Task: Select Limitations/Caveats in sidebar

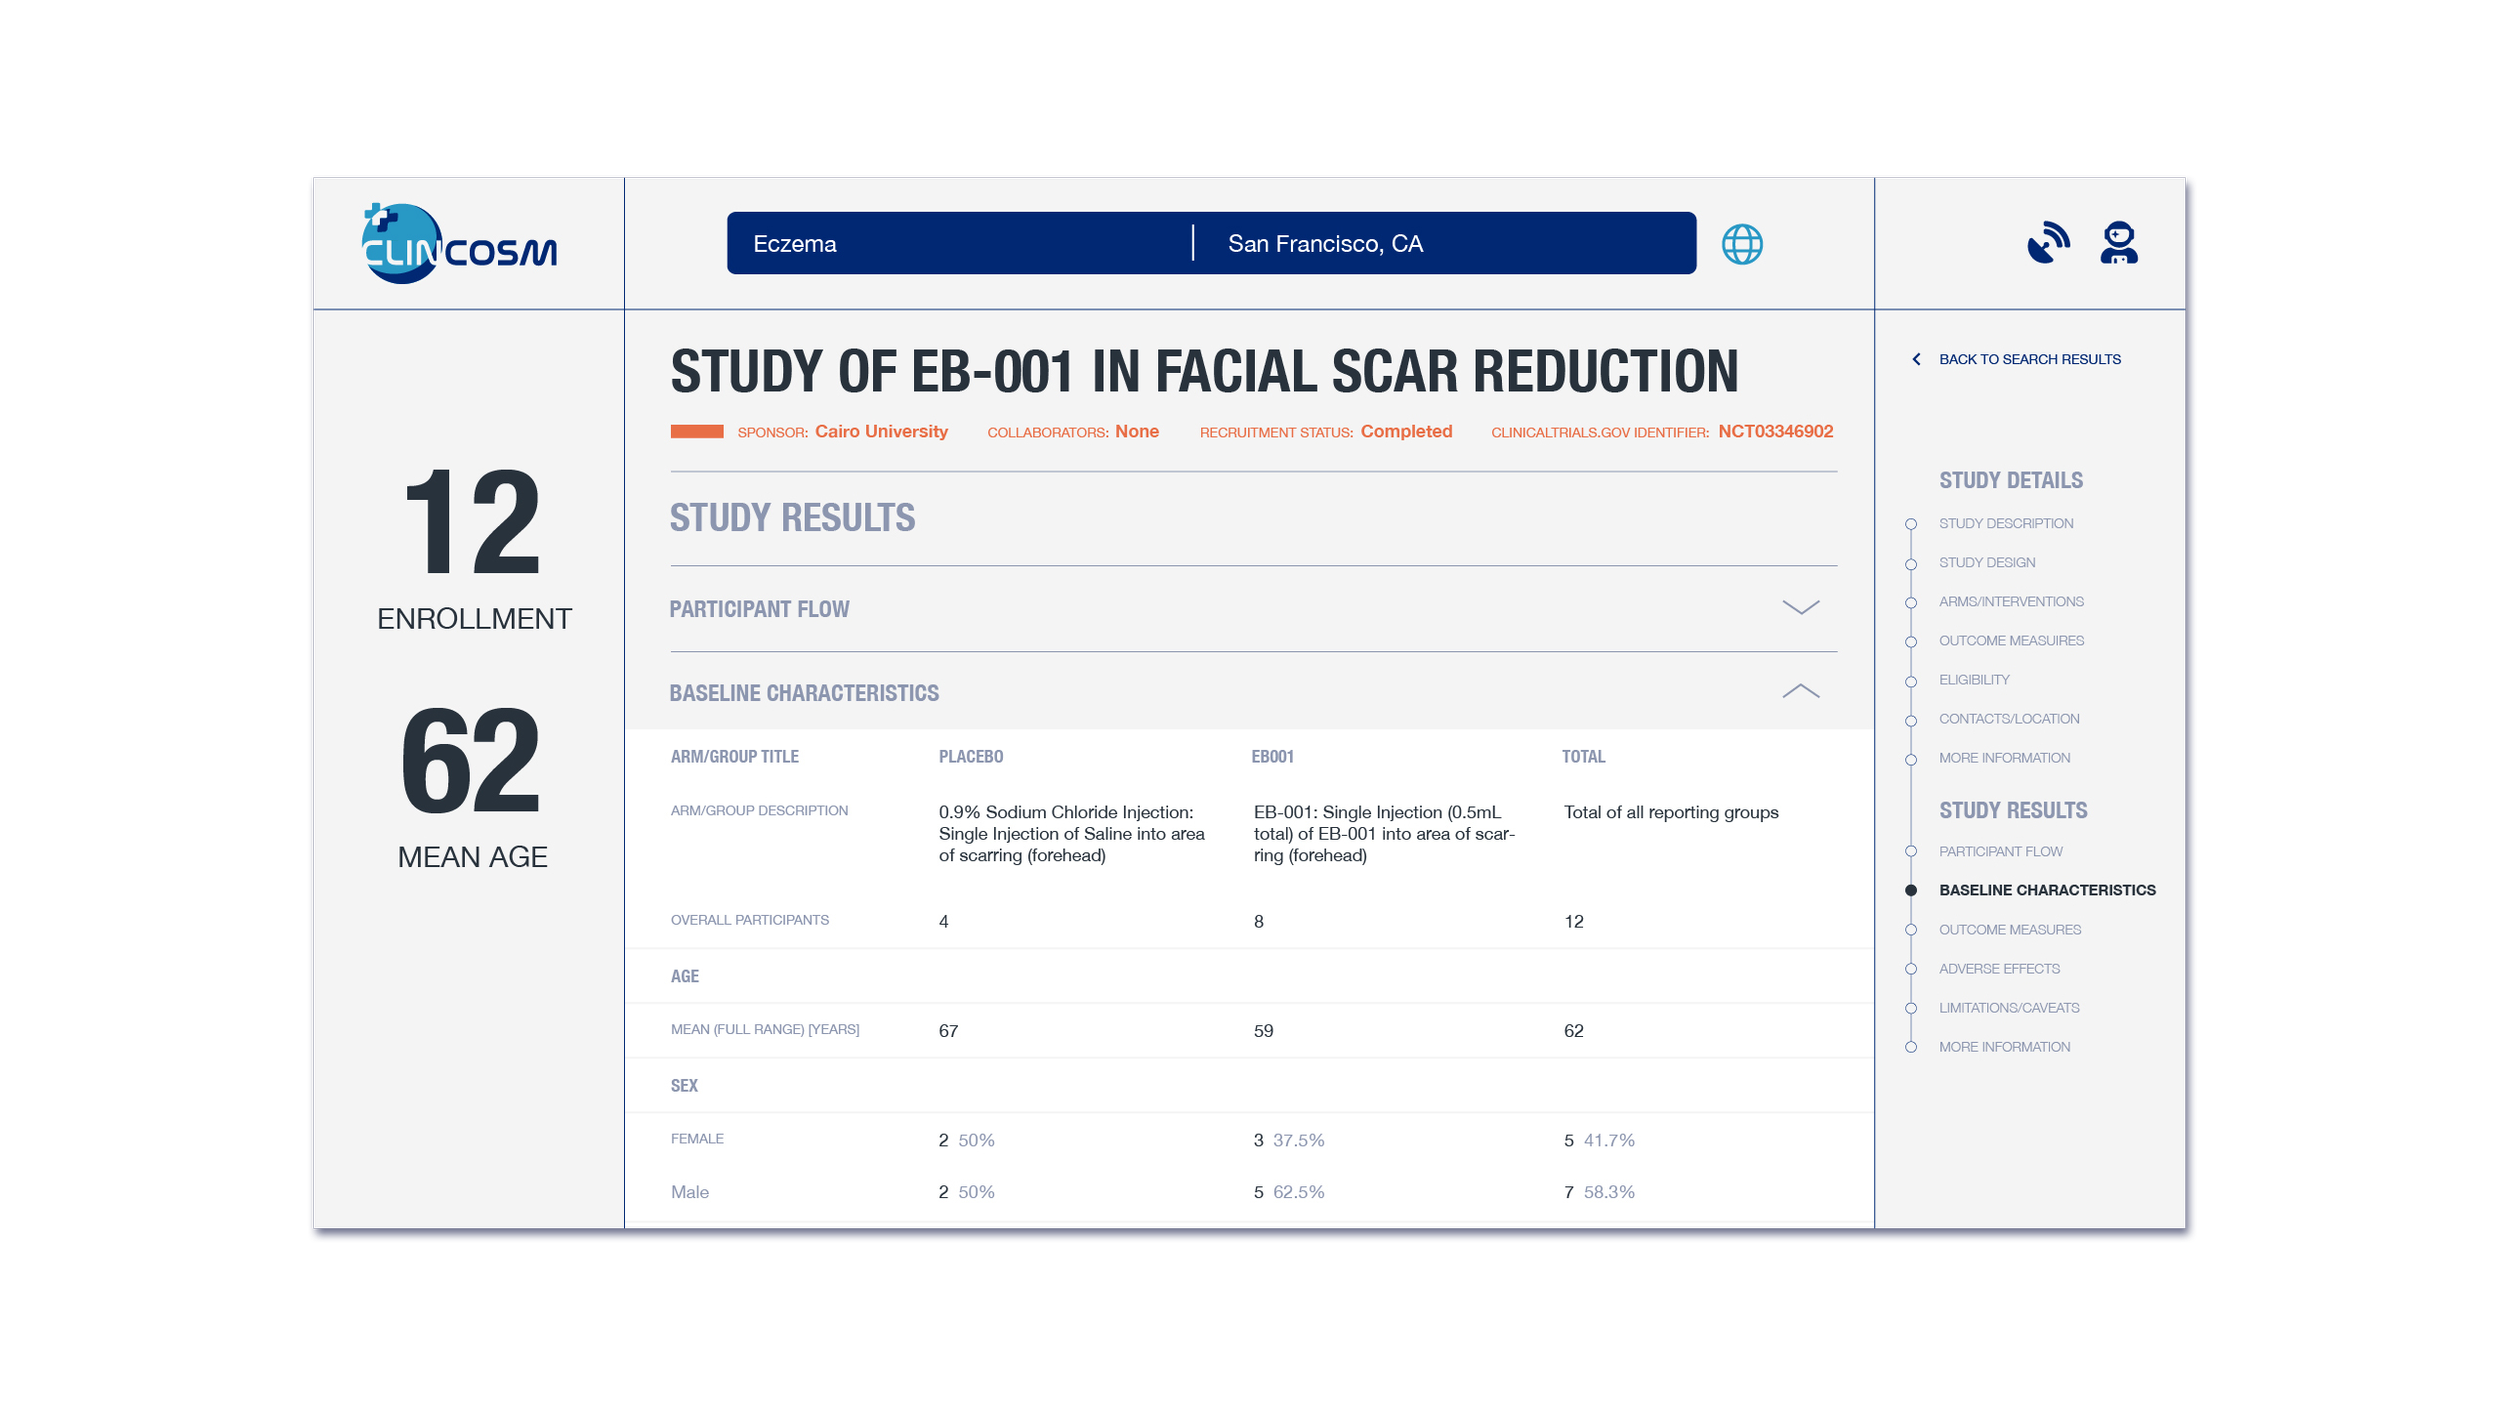Action: [x=2008, y=1008]
